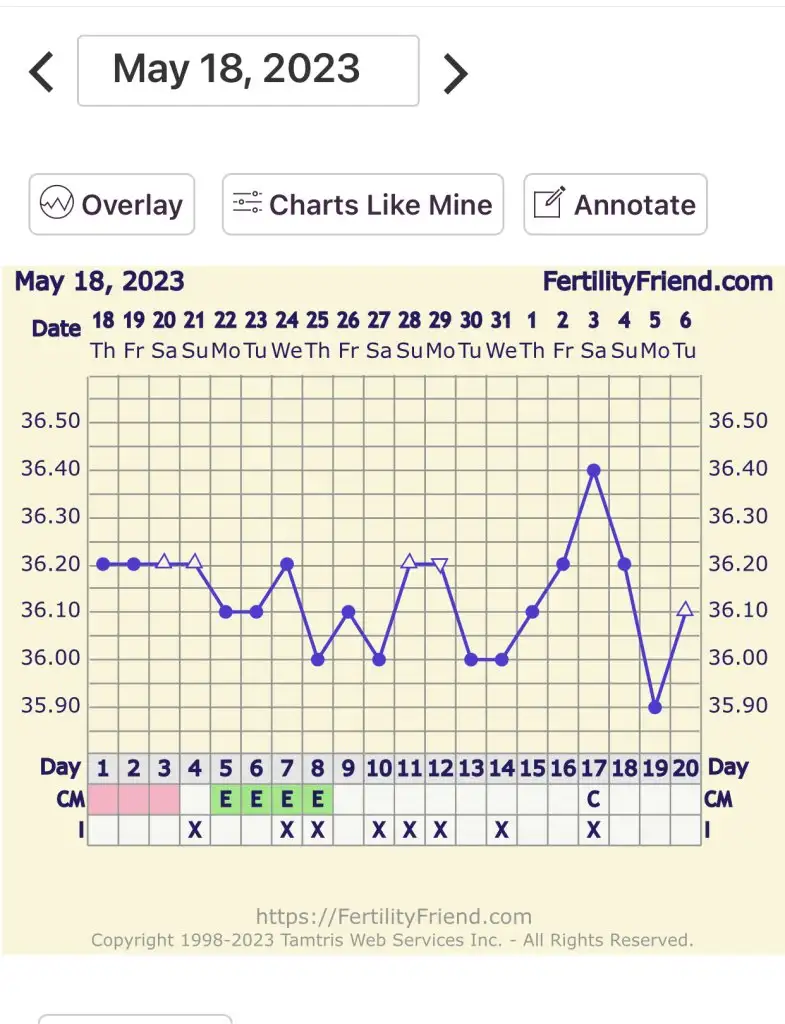Click the triangle marker on day 4
Screen dimensions: 785x1024
195,562
